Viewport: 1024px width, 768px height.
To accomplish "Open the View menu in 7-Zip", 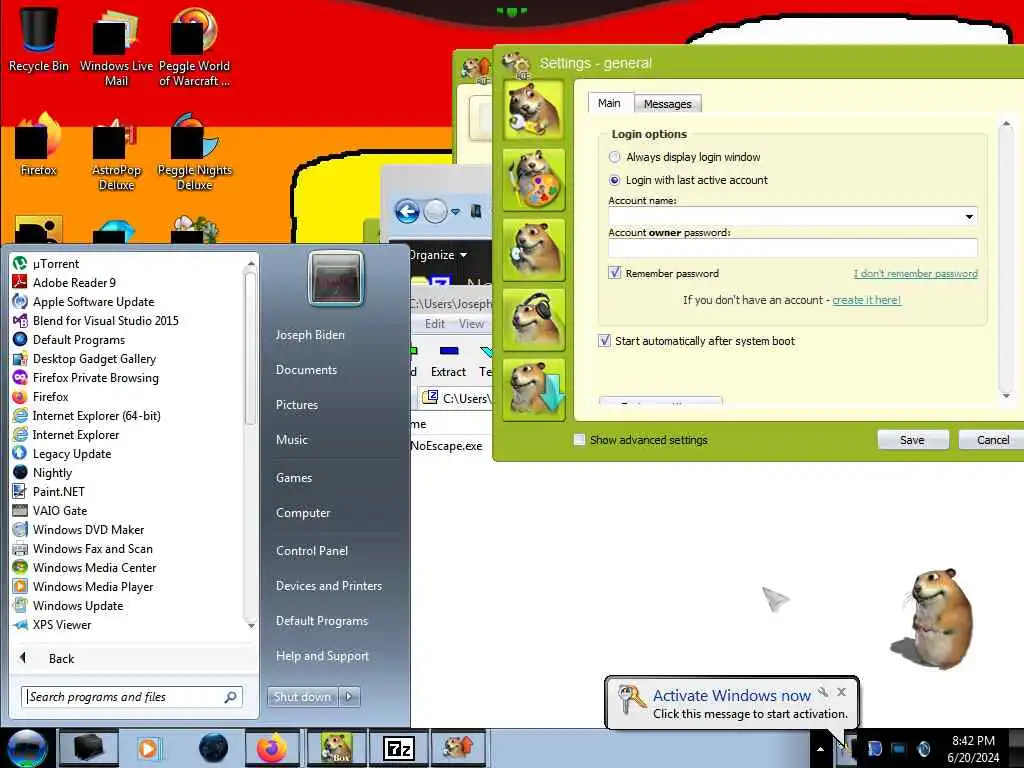I will [x=471, y=324].
